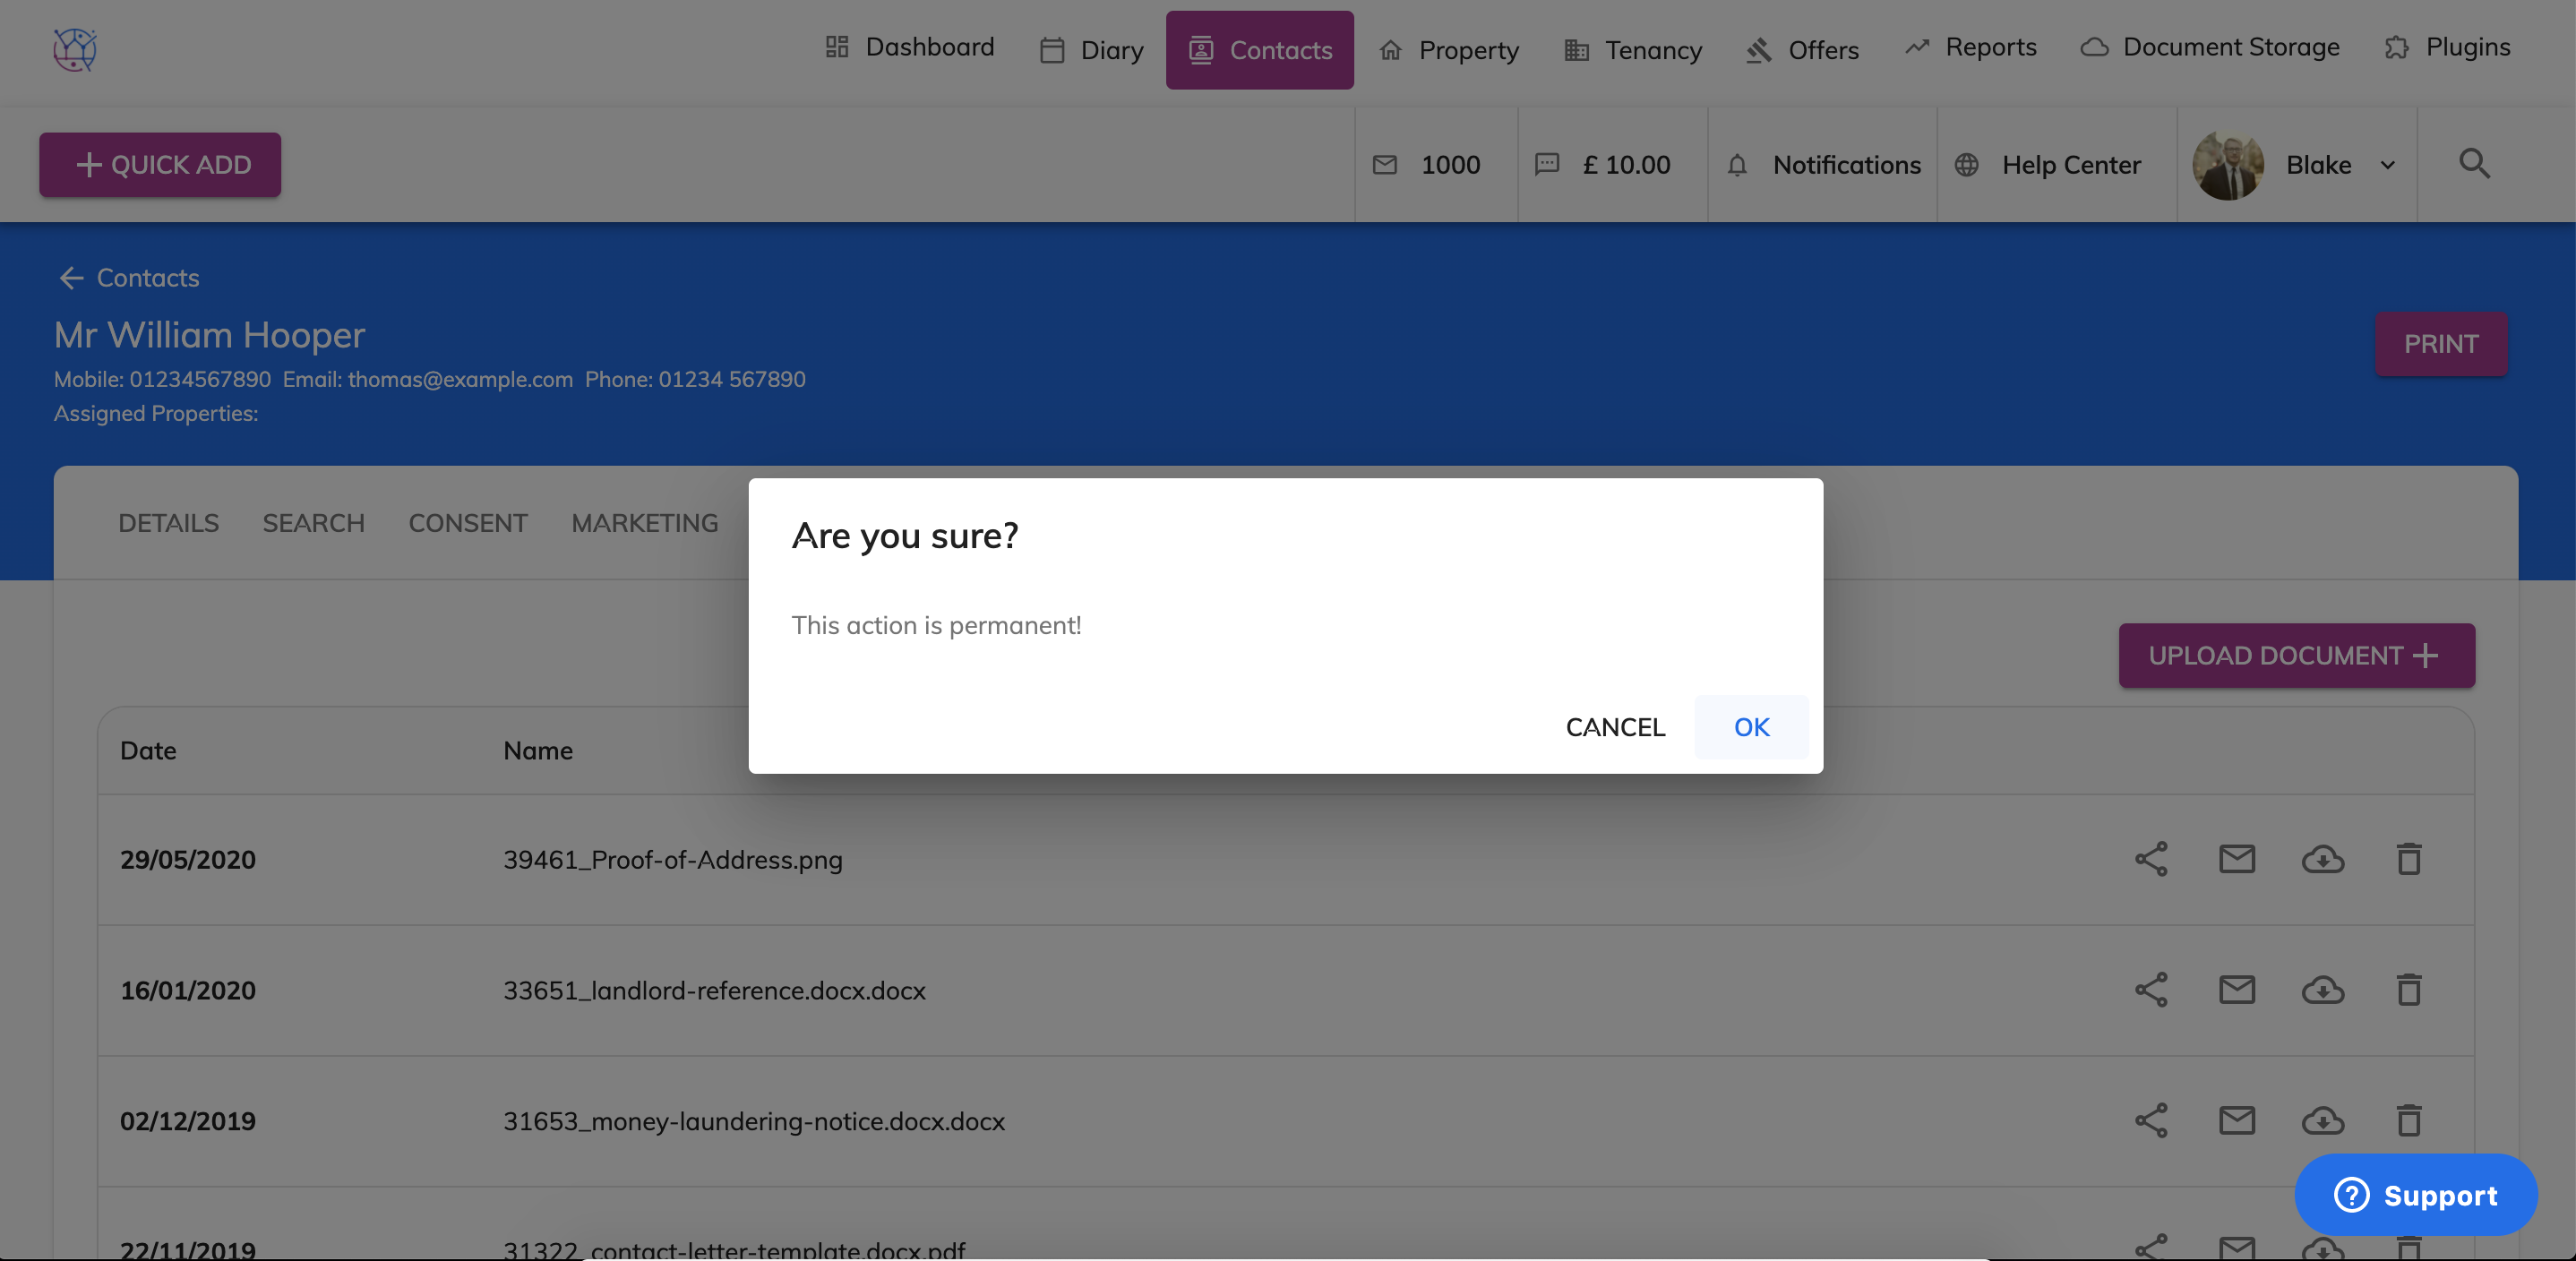Switch to the CONSENT tab

click(x=467, y=523)
